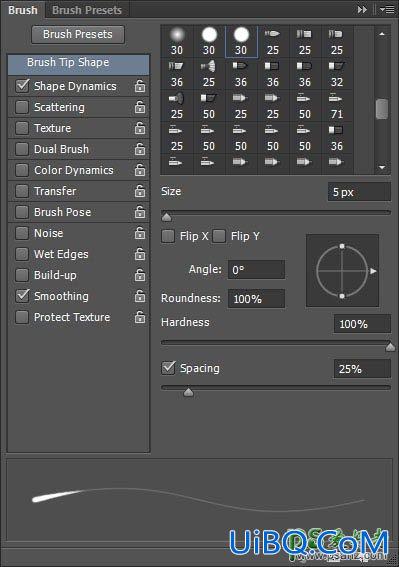Toggle the Protect Texture lock icon
This screenshot has height=567, width=399.
(140, 317)
